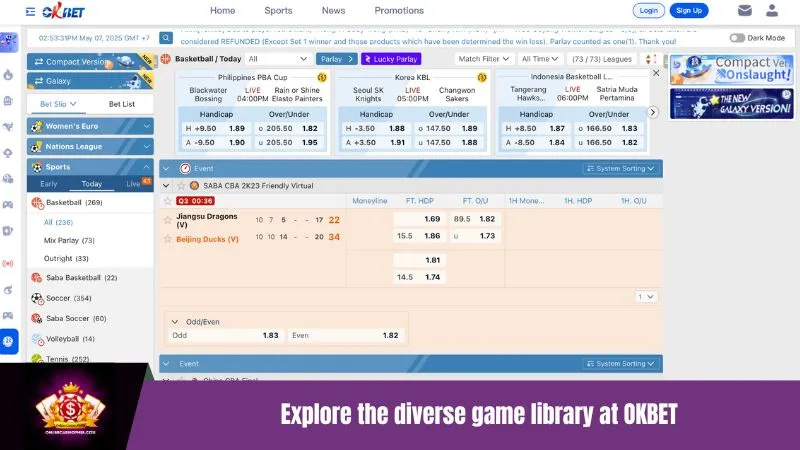Click the up/down sort arrows near Leagues filter
Screen dimensions: 800x450
pos(651,59)
